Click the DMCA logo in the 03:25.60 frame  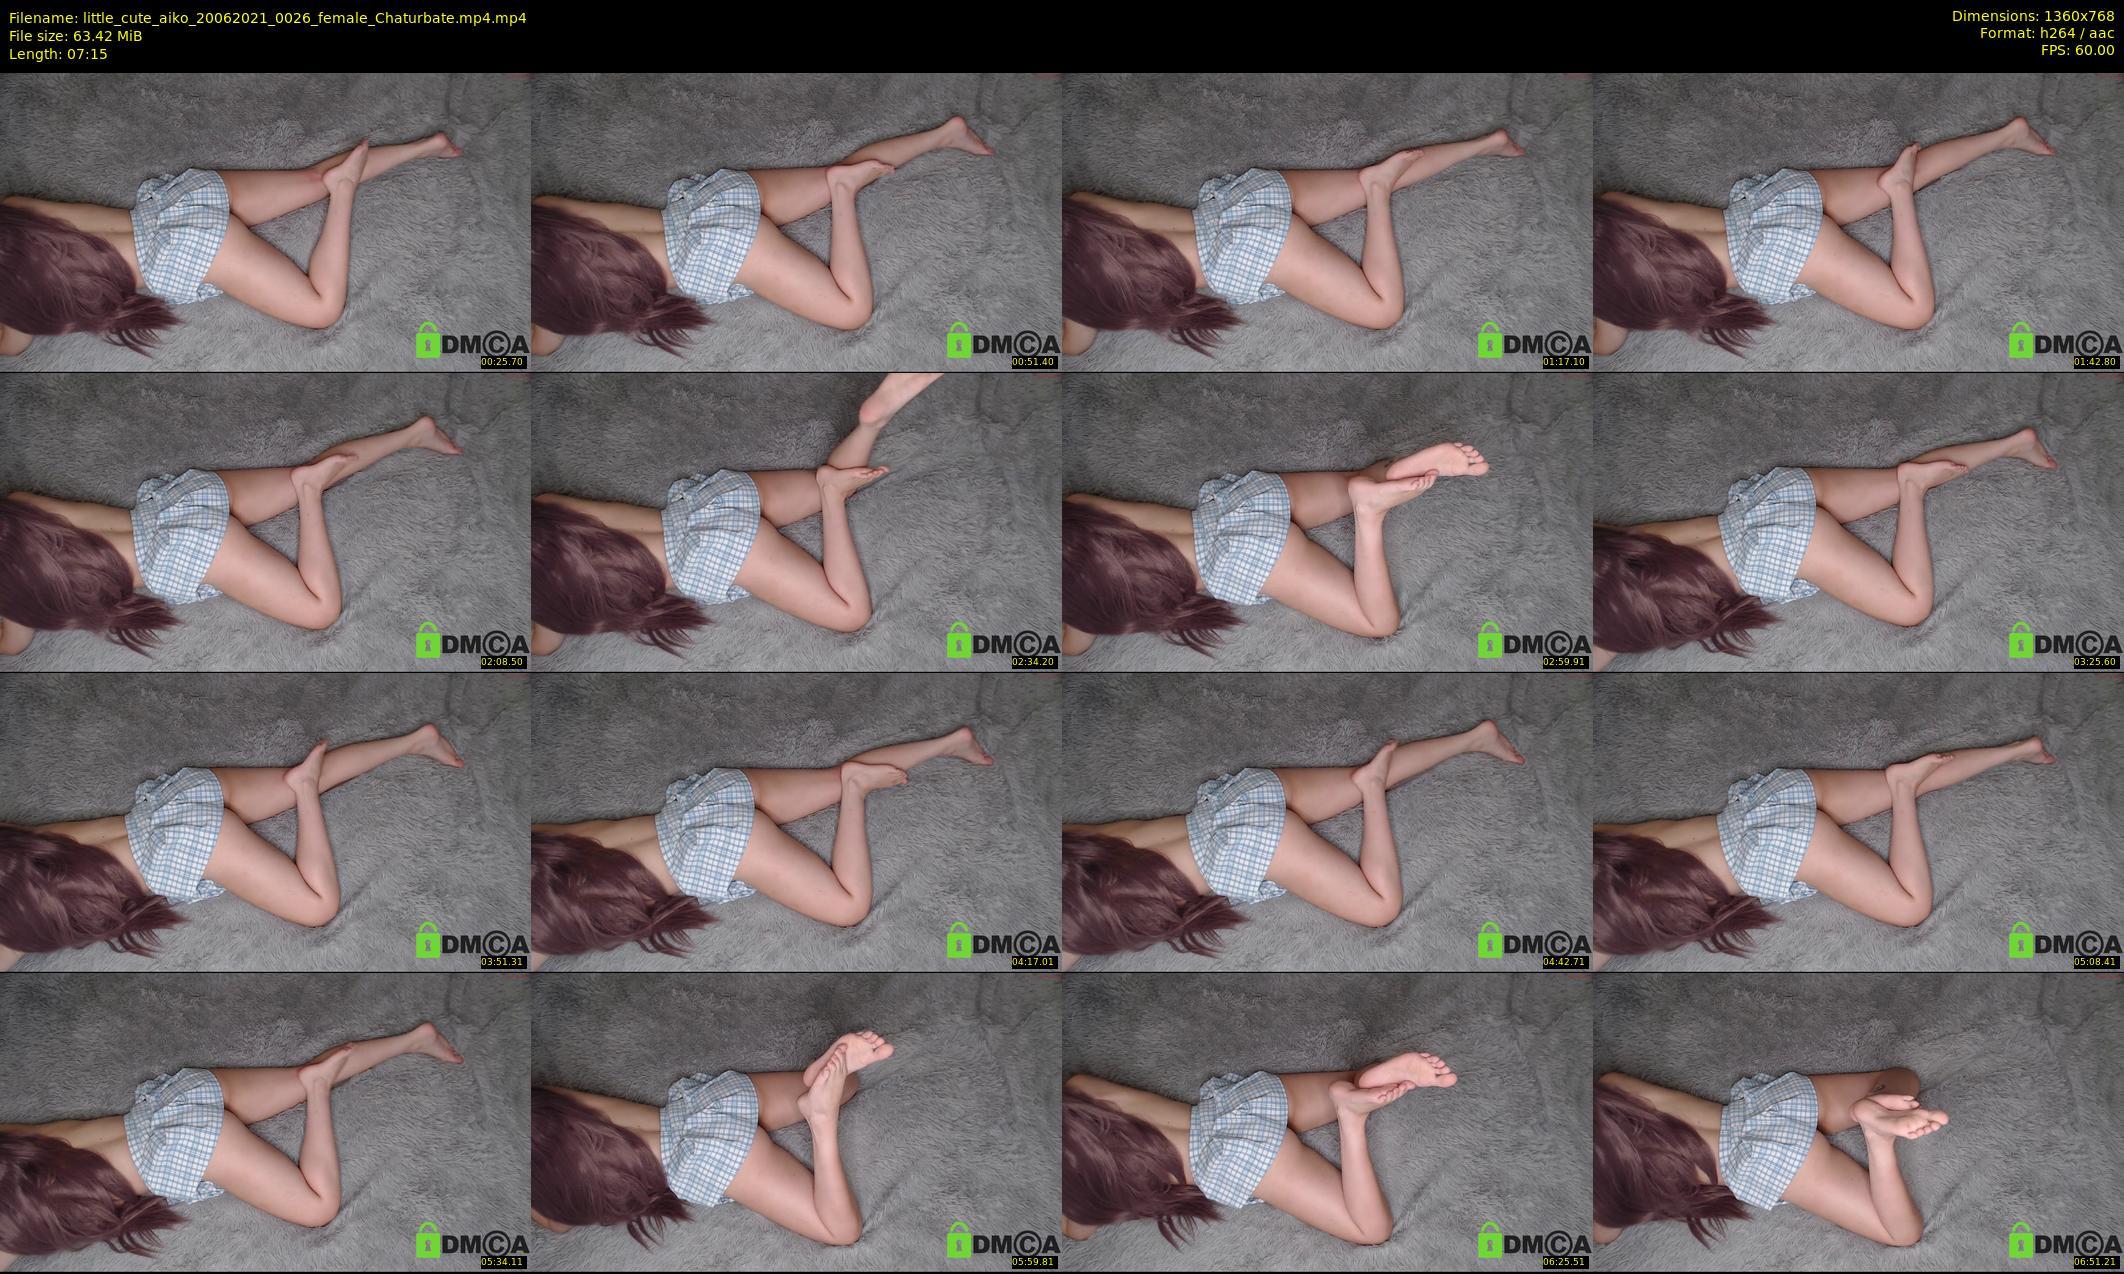coord(2065,643)
